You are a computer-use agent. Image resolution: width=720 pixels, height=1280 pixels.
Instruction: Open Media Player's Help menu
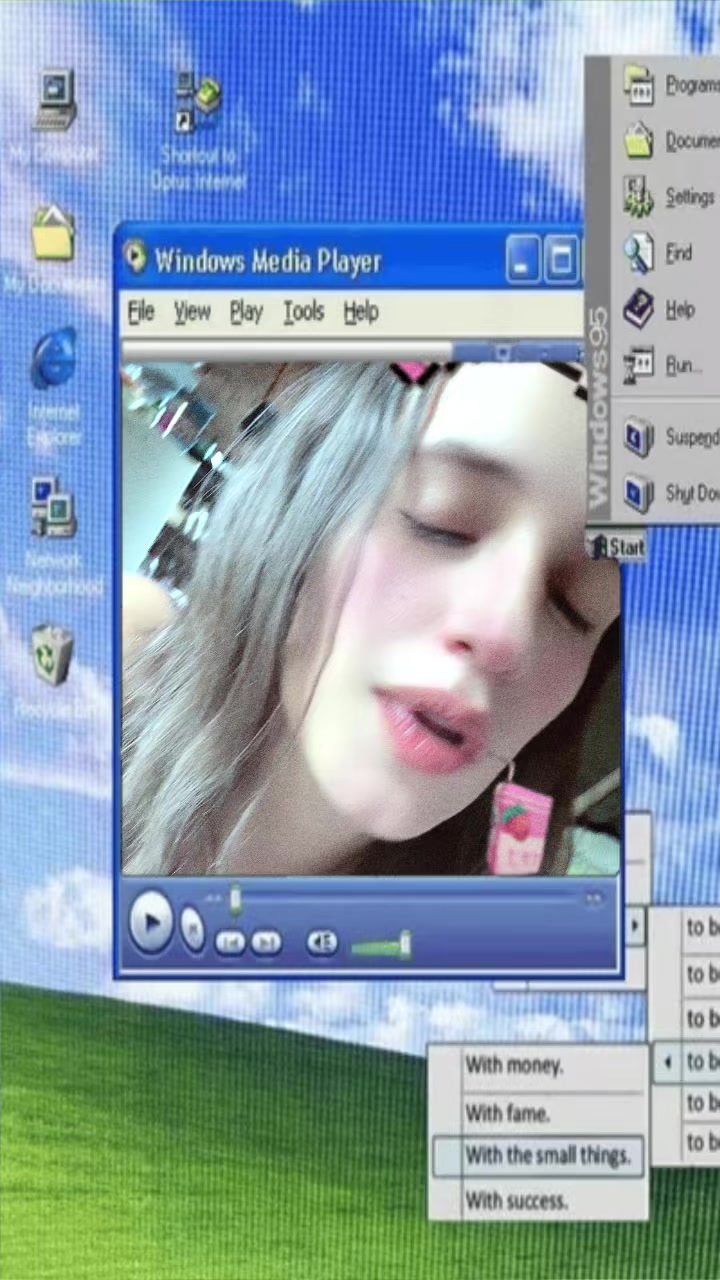pos(361,312)
